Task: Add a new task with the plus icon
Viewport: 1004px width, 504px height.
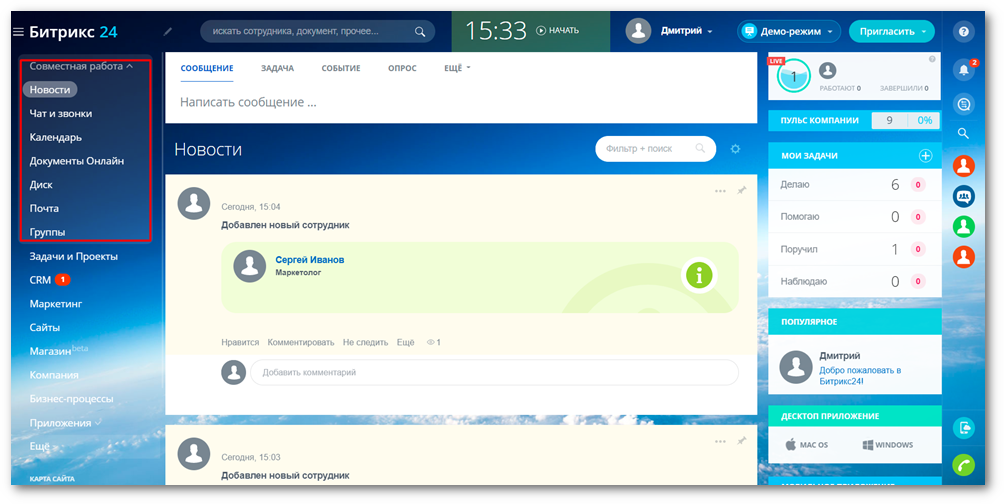Action: 925,156
